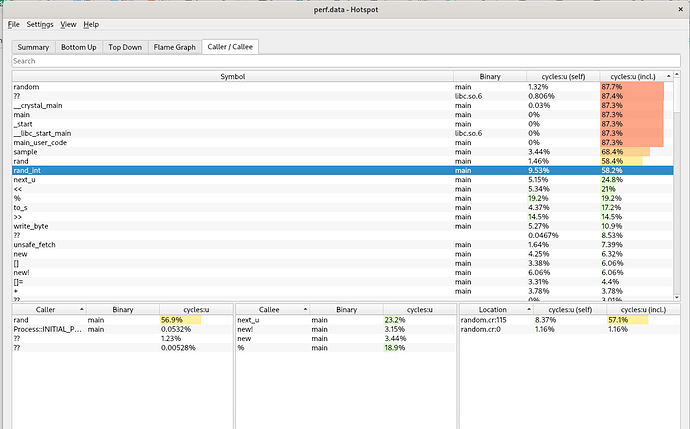Select the __crystal_main symbol row
690x429 pixels.
(x=343, y=106)
